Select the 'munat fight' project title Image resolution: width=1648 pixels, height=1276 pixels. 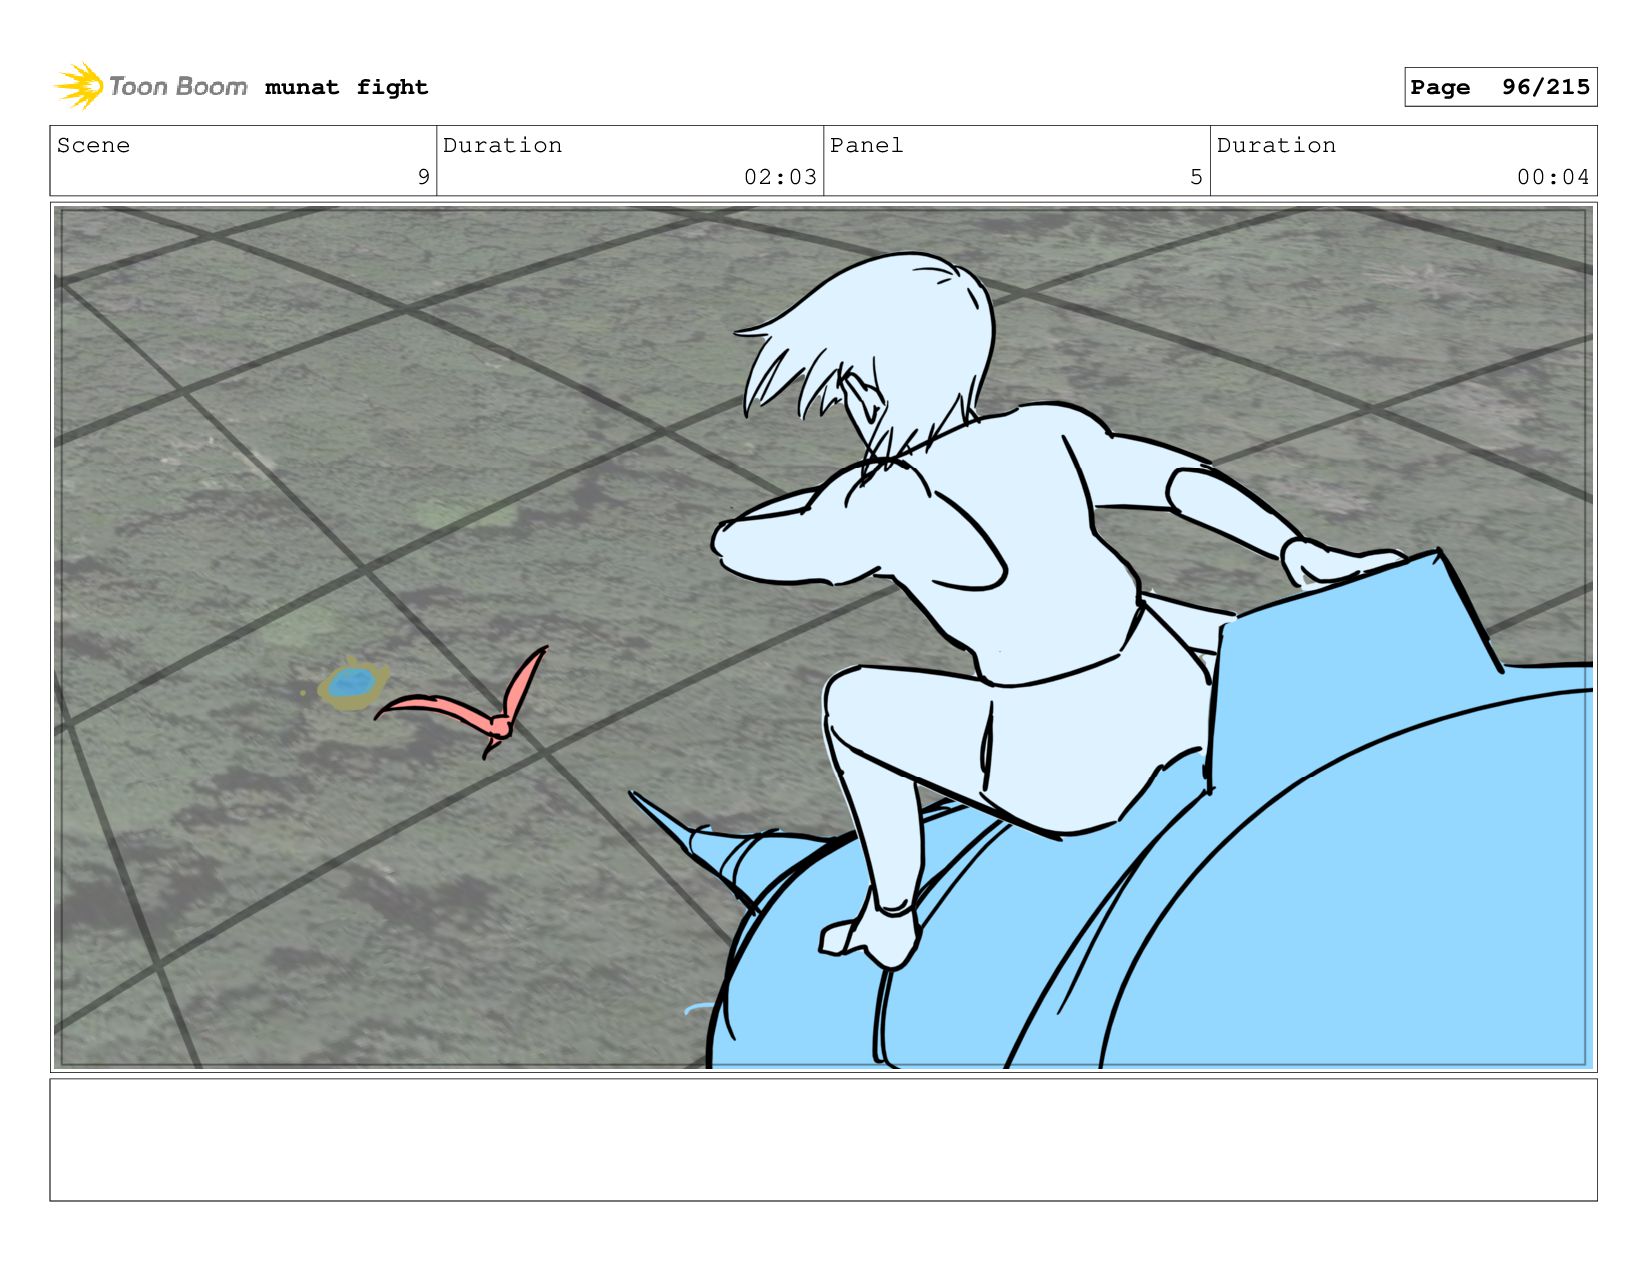tap(346, 87)
